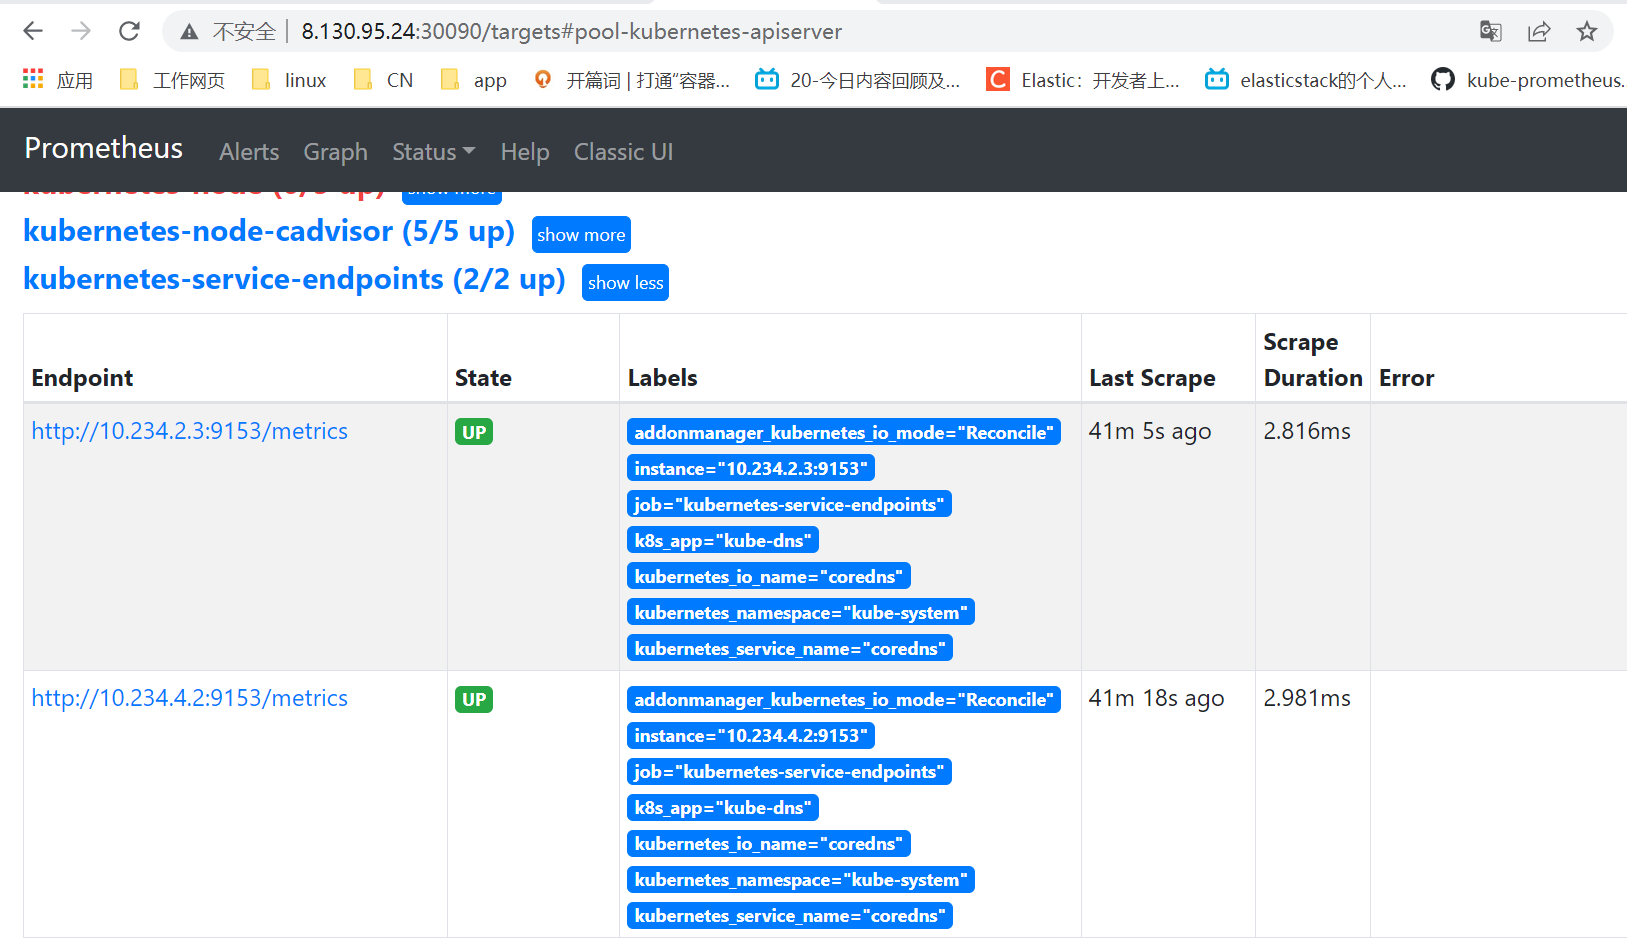Switch to the Classic UI
This screenshot has height=948, width=1627.
click(623, 152)
